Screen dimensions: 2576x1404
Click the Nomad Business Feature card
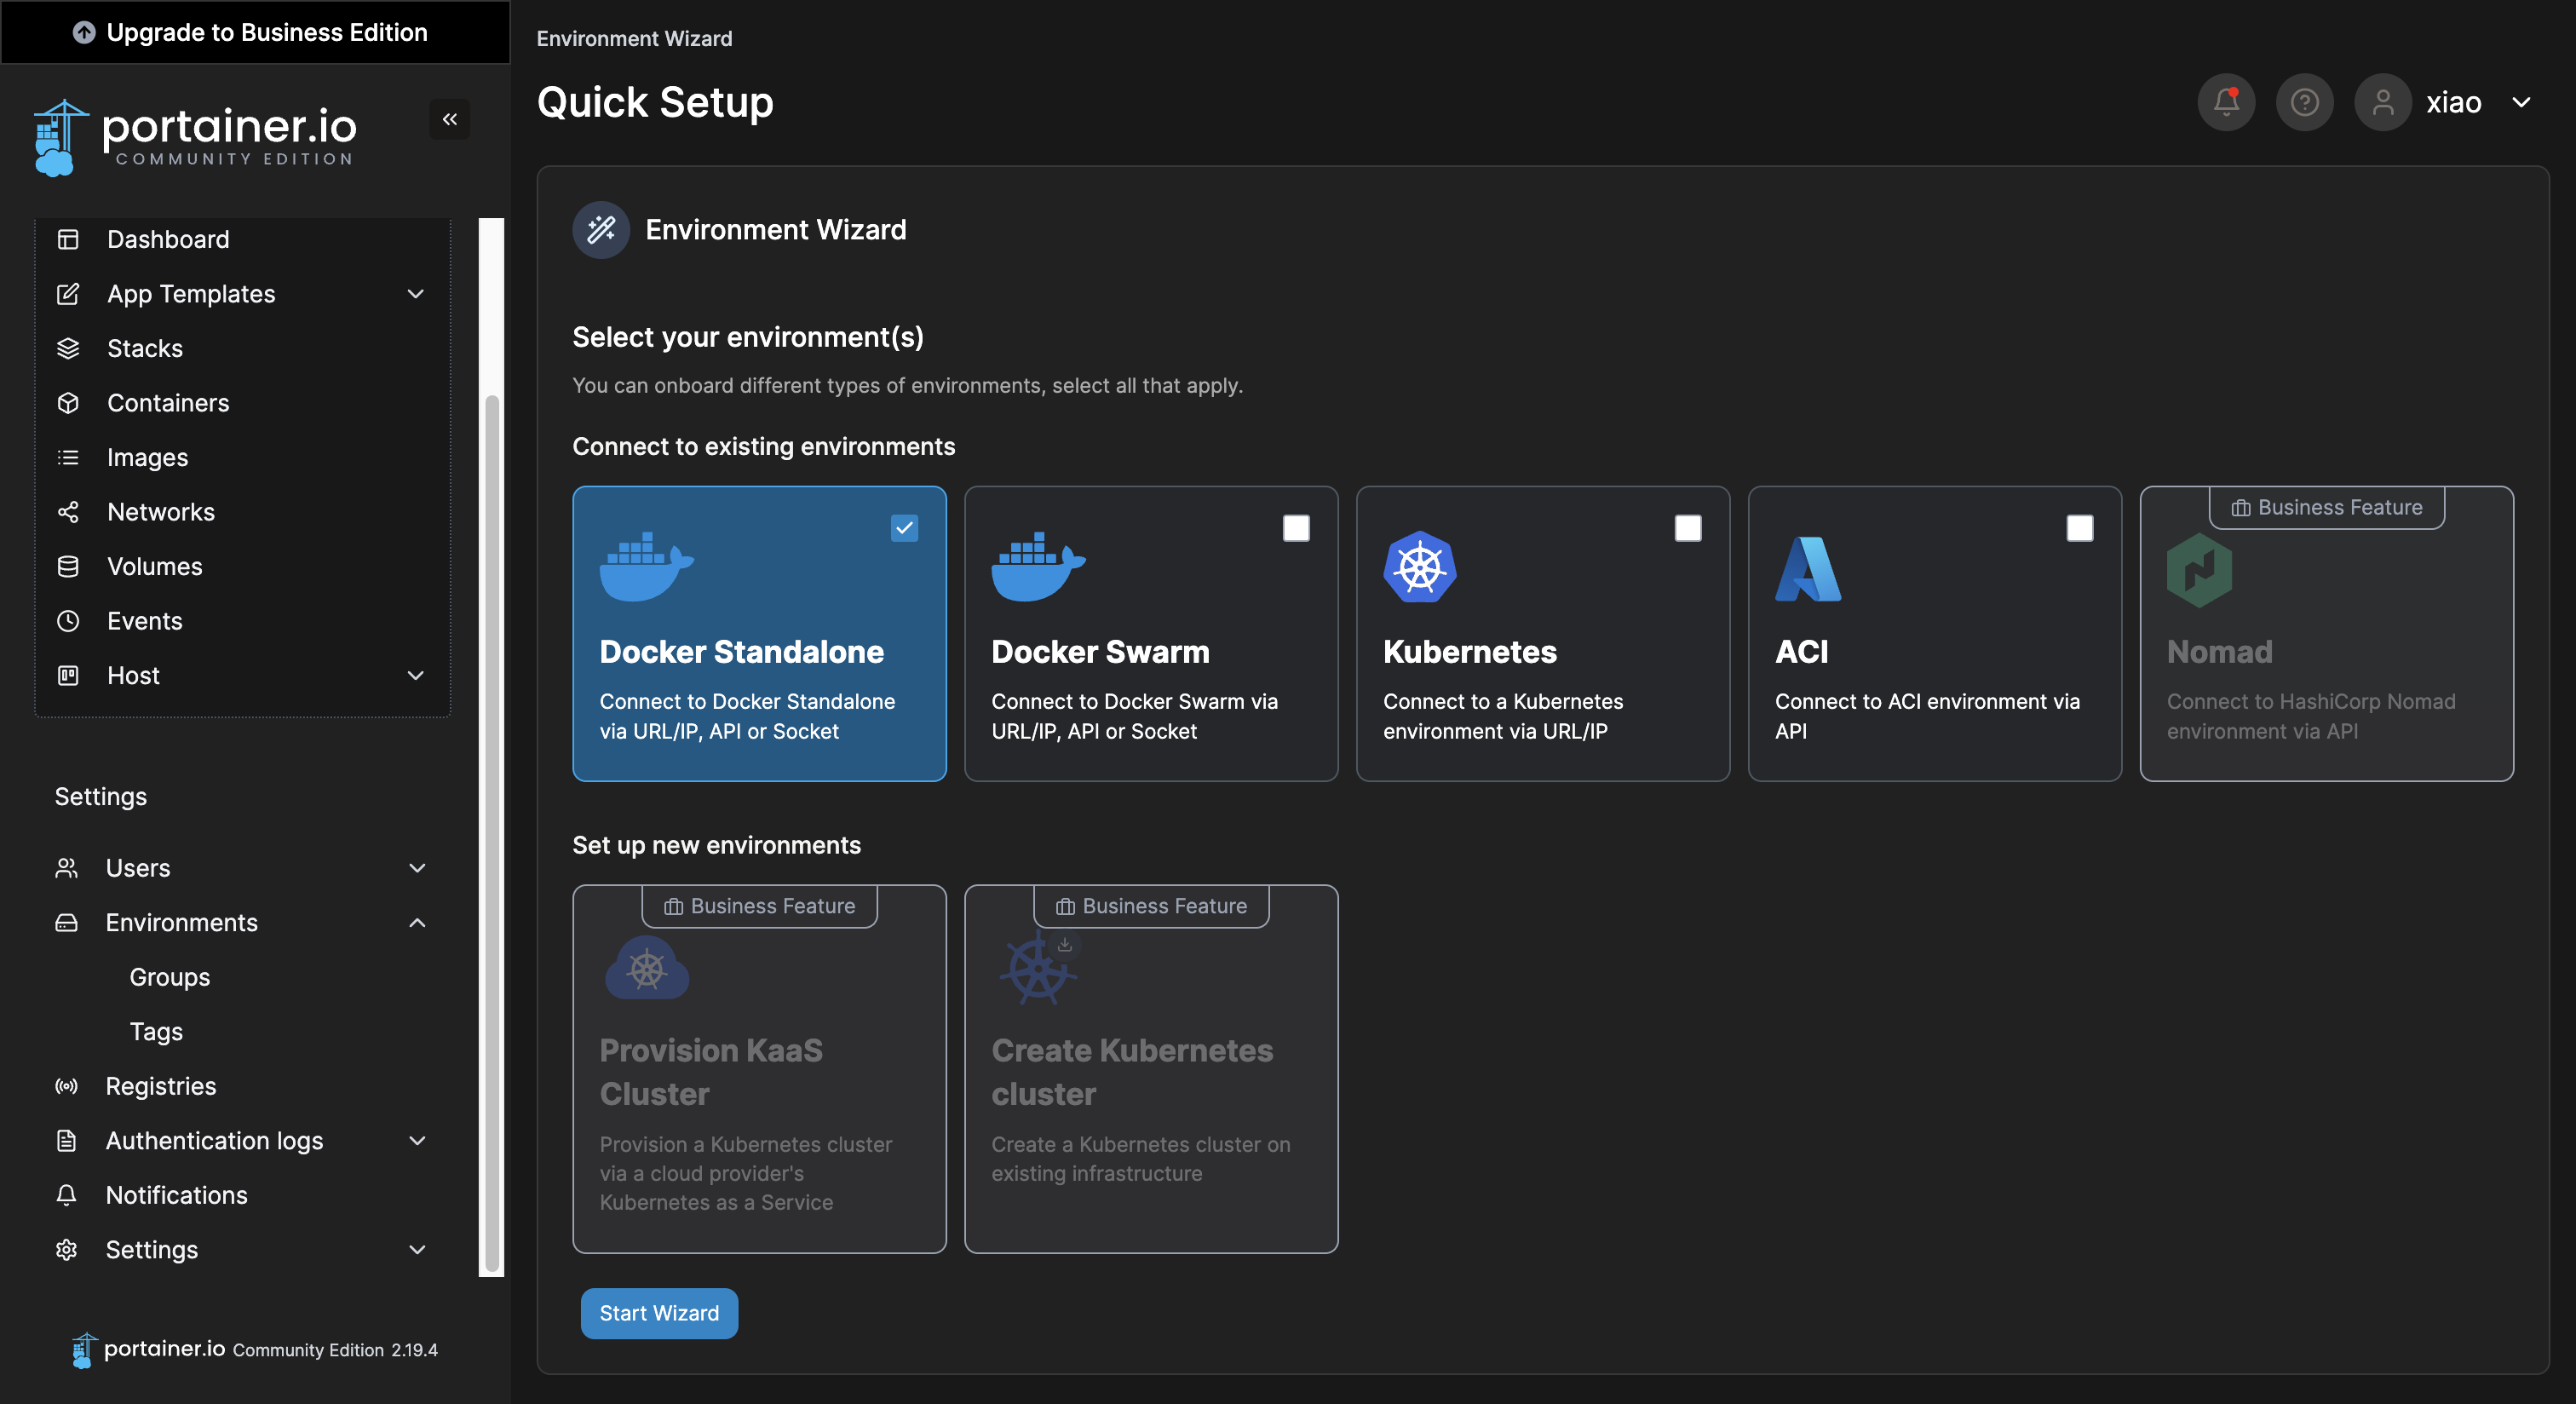click(2326, 633)
